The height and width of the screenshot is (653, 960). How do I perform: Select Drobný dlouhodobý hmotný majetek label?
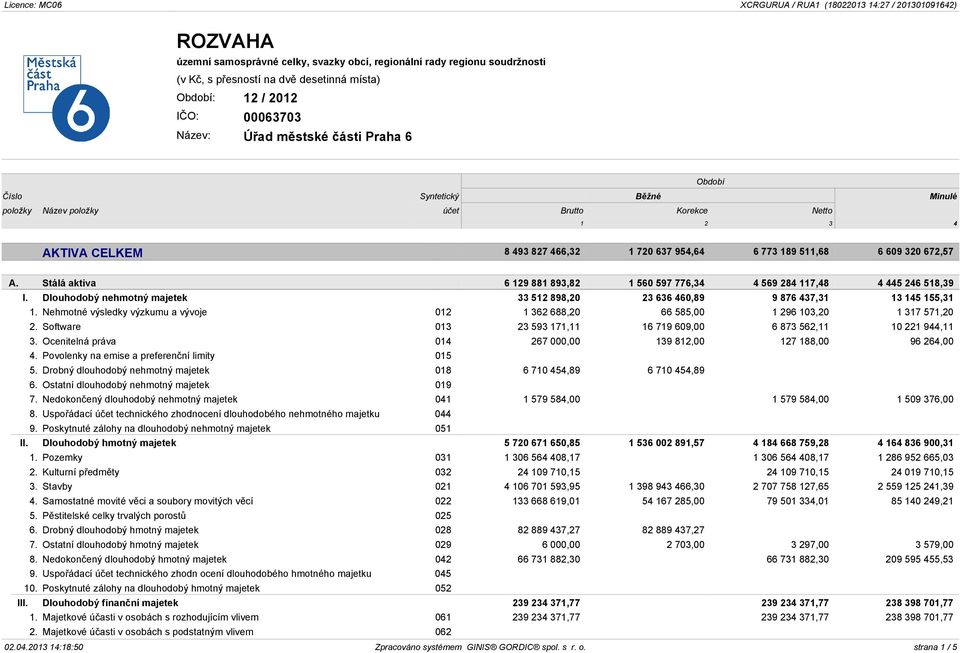tap(121, 530)
